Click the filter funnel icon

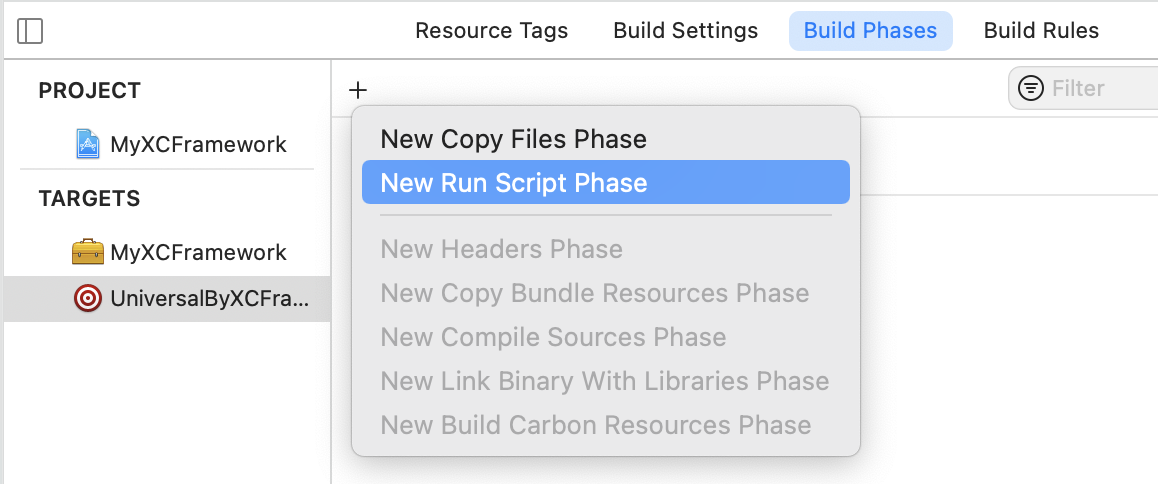(x=1030, y=89)
